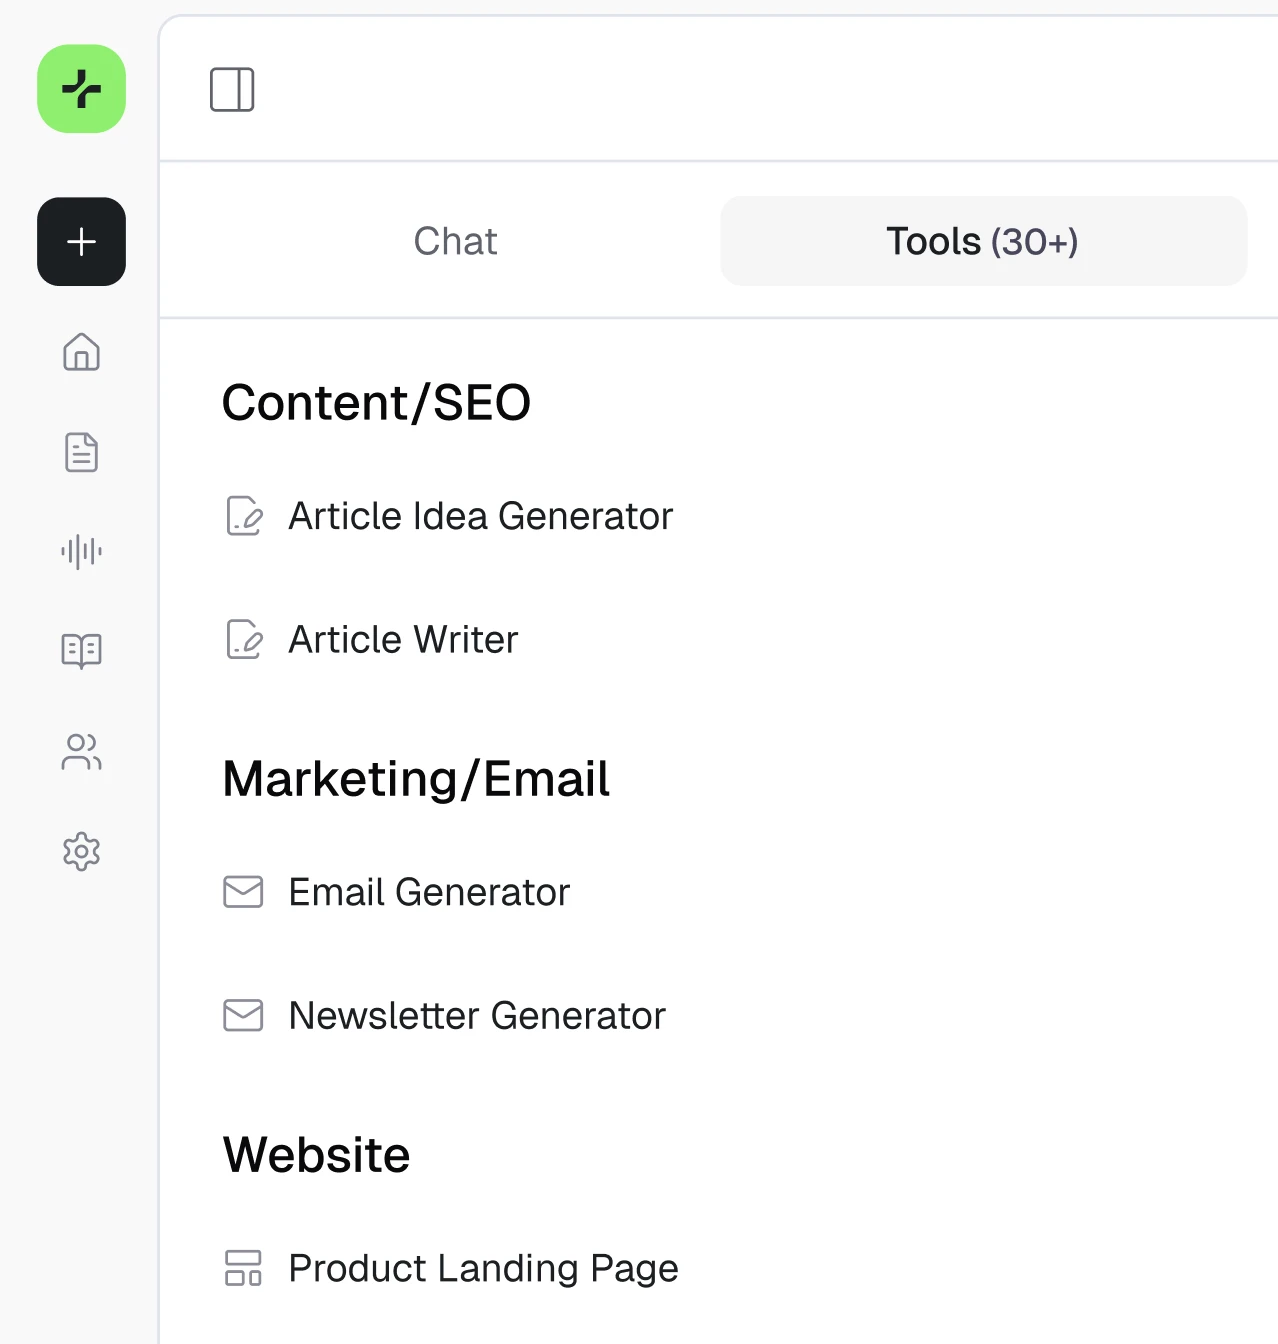Screen dimensions: 1278x1344
Task: Open the Email Generator tool
Action: pos(397,892)
